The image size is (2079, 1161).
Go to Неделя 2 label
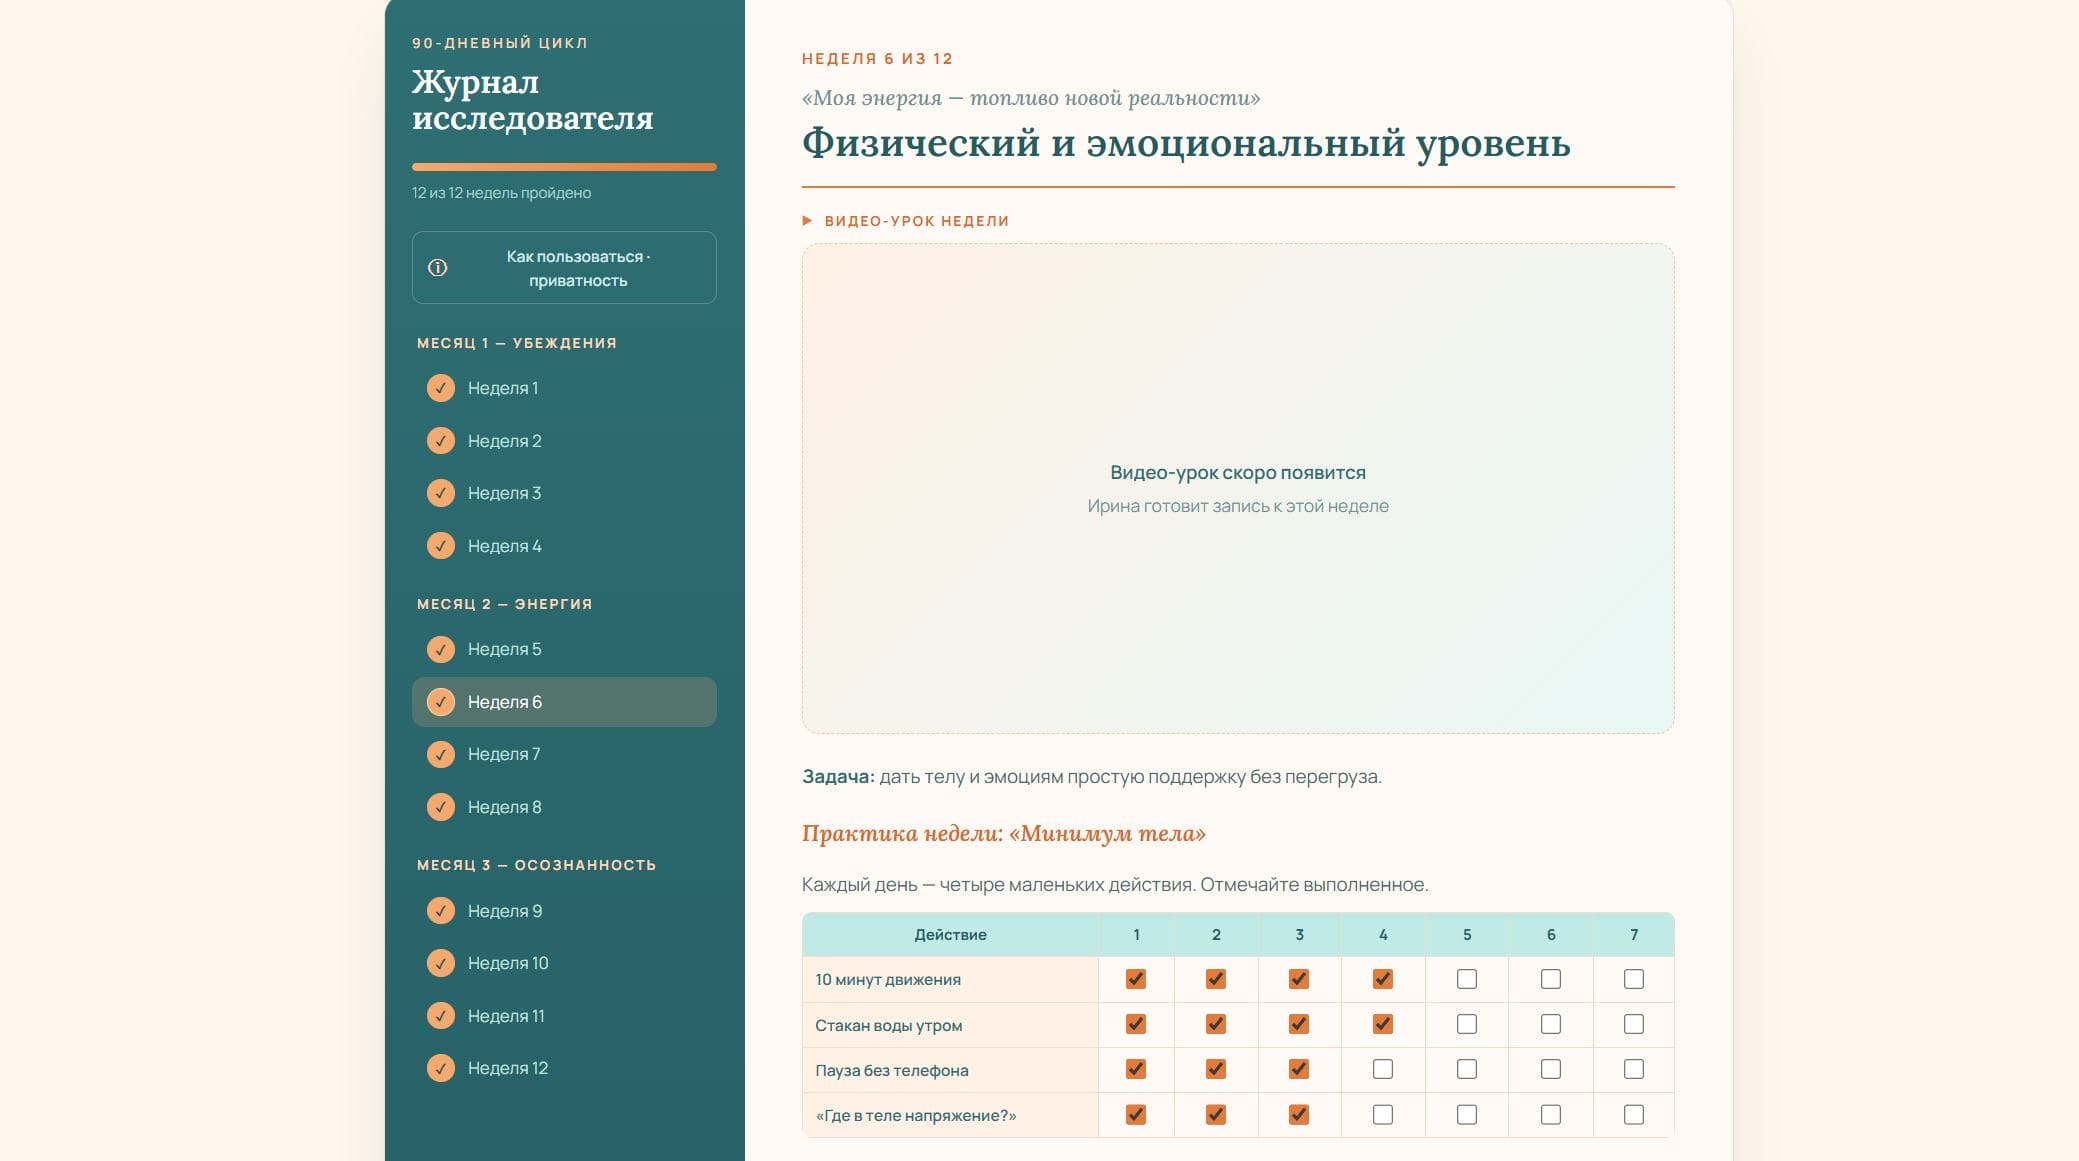pos(505,441)
